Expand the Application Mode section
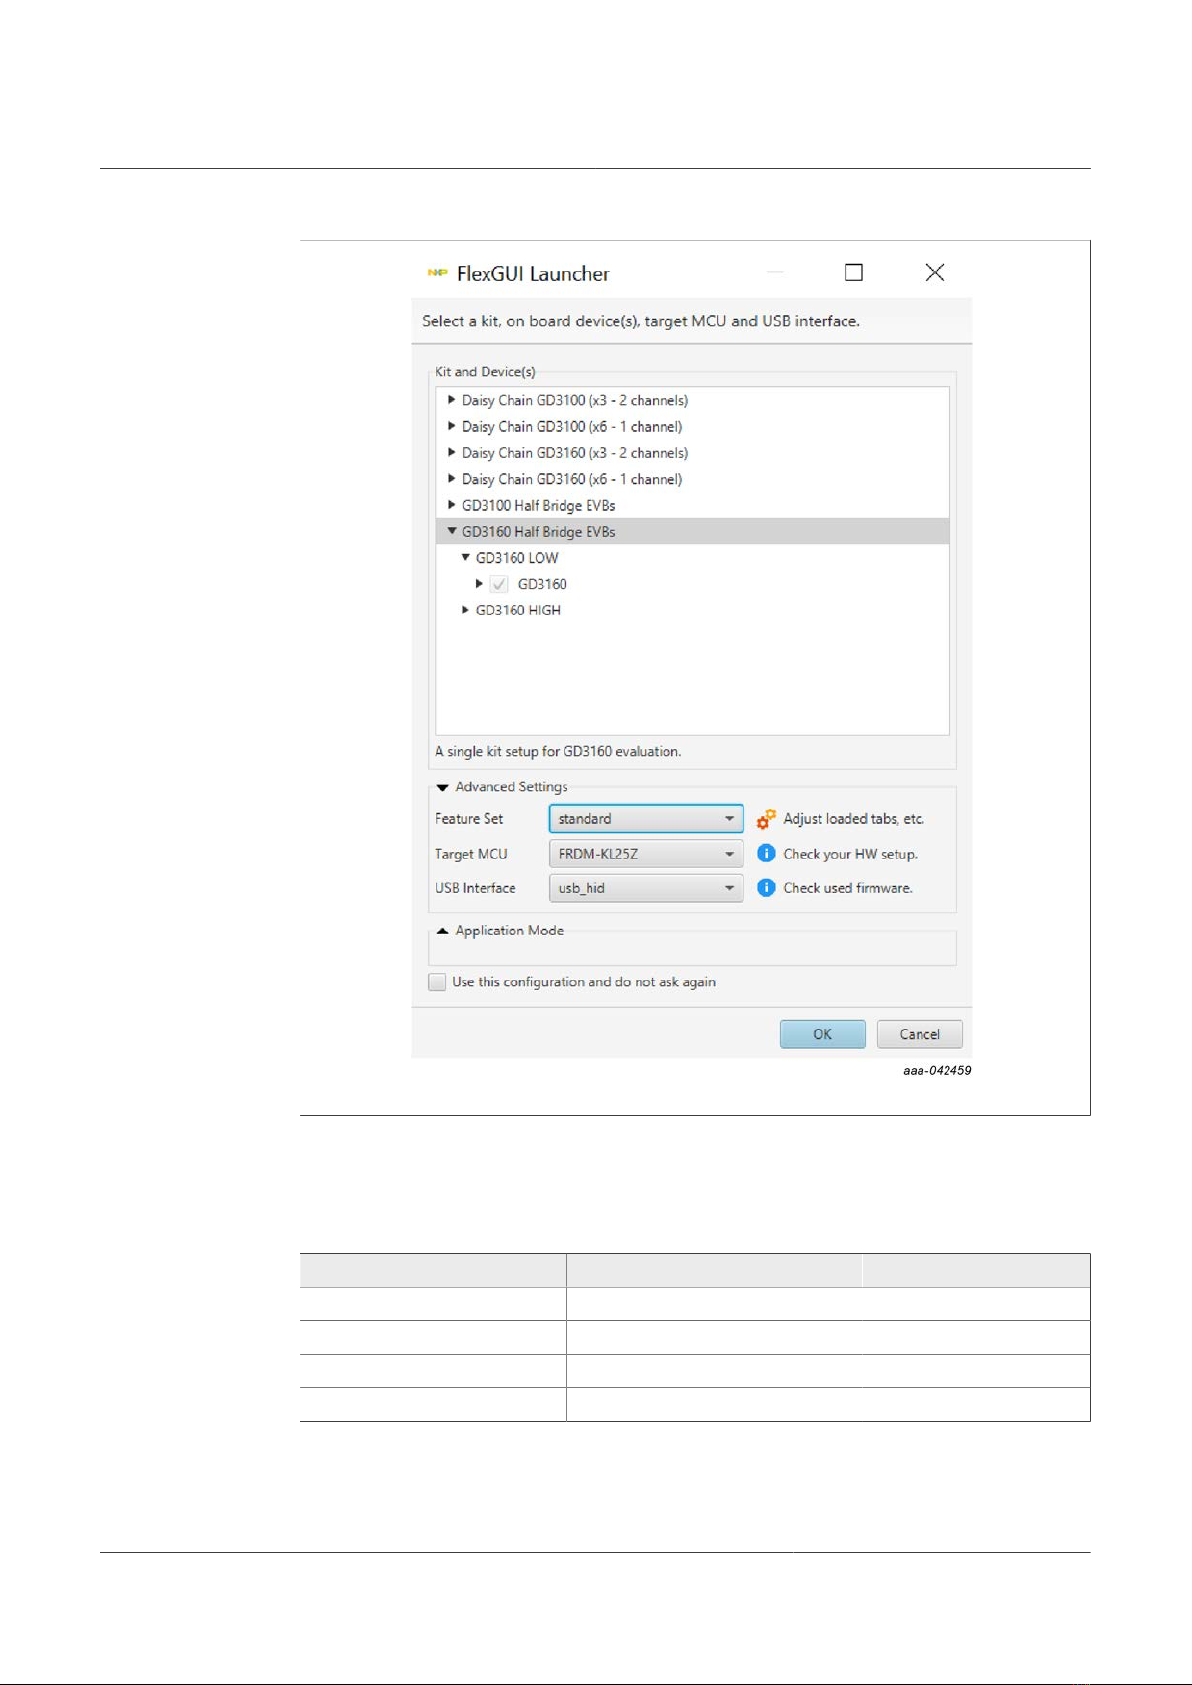This screenshot has width=1192, height=1685. click(x=443, y=930)
